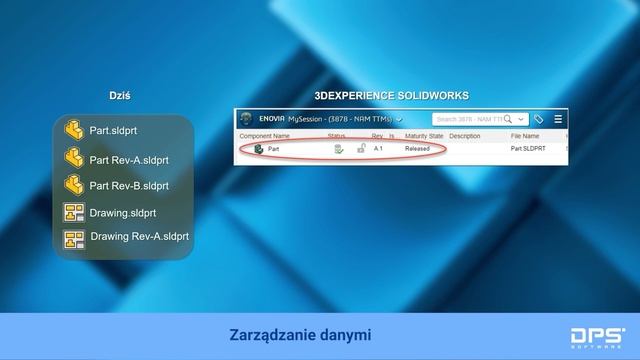Sort by File Name column header
The image size is (640, 360).
click(525, 136)
